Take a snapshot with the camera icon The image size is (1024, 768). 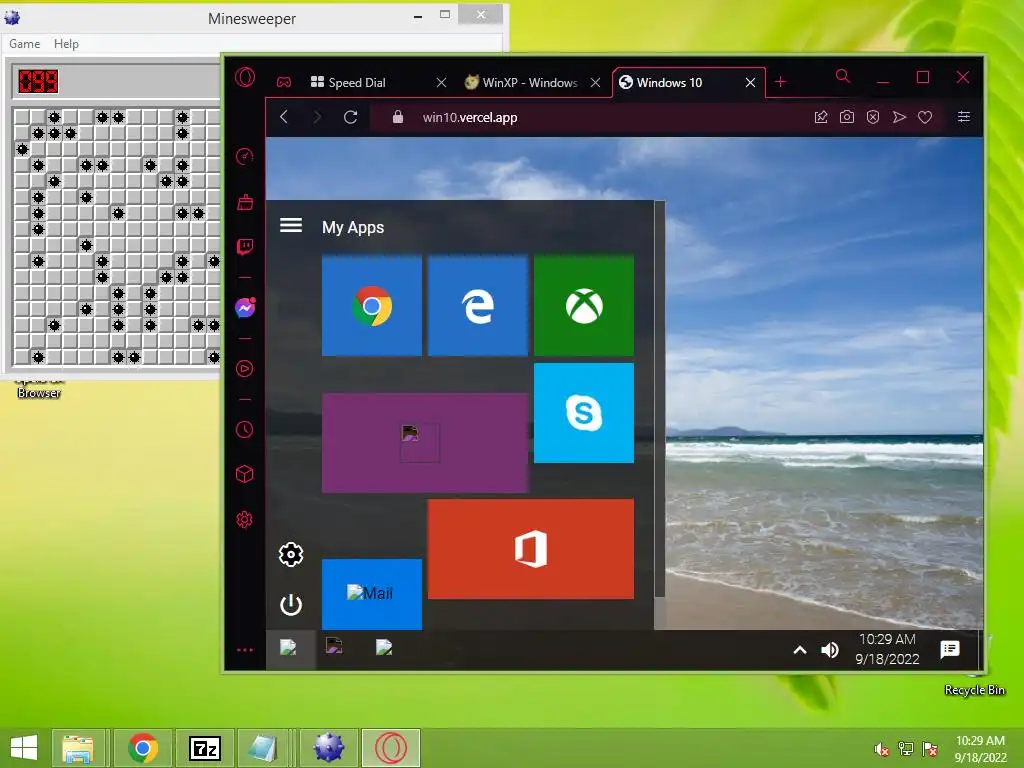pos(847,117)
